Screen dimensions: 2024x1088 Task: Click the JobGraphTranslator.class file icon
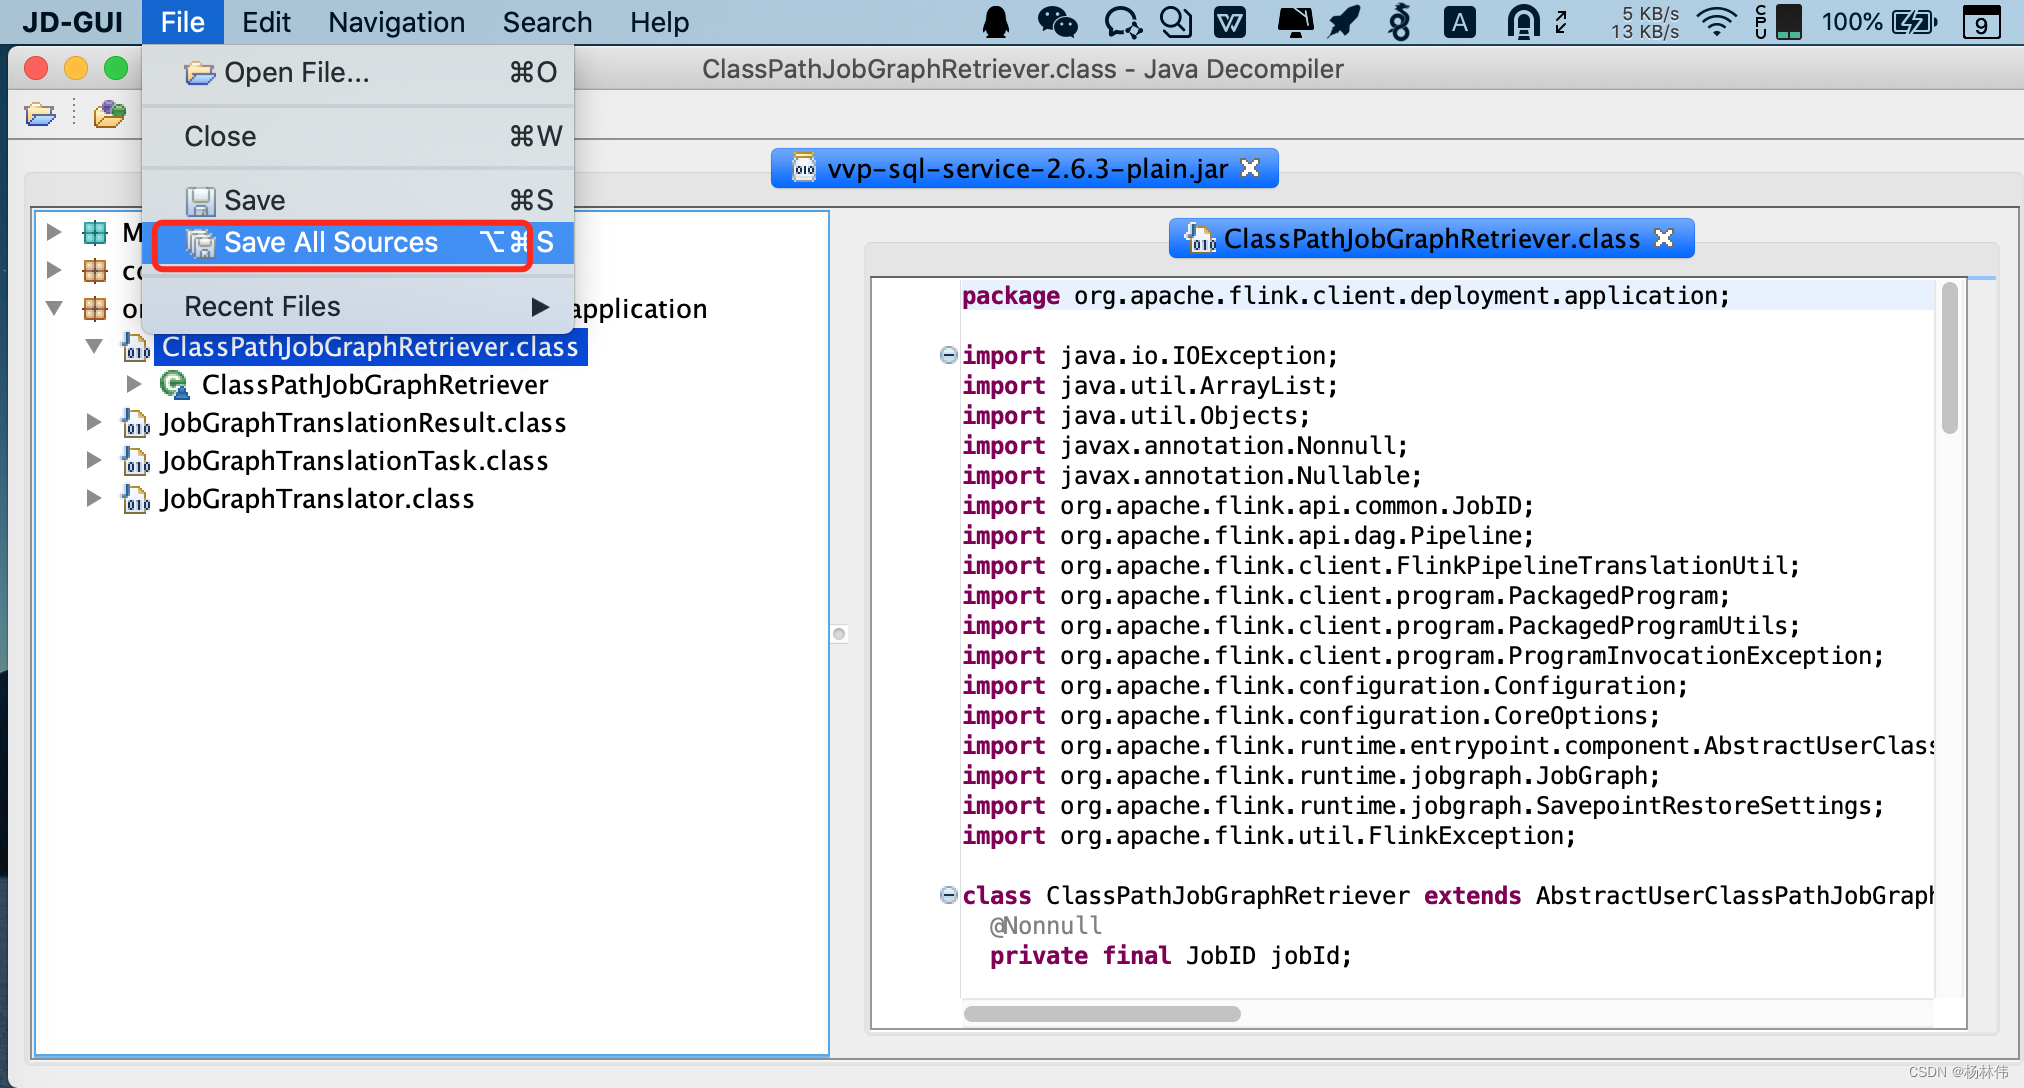point(136,499)
